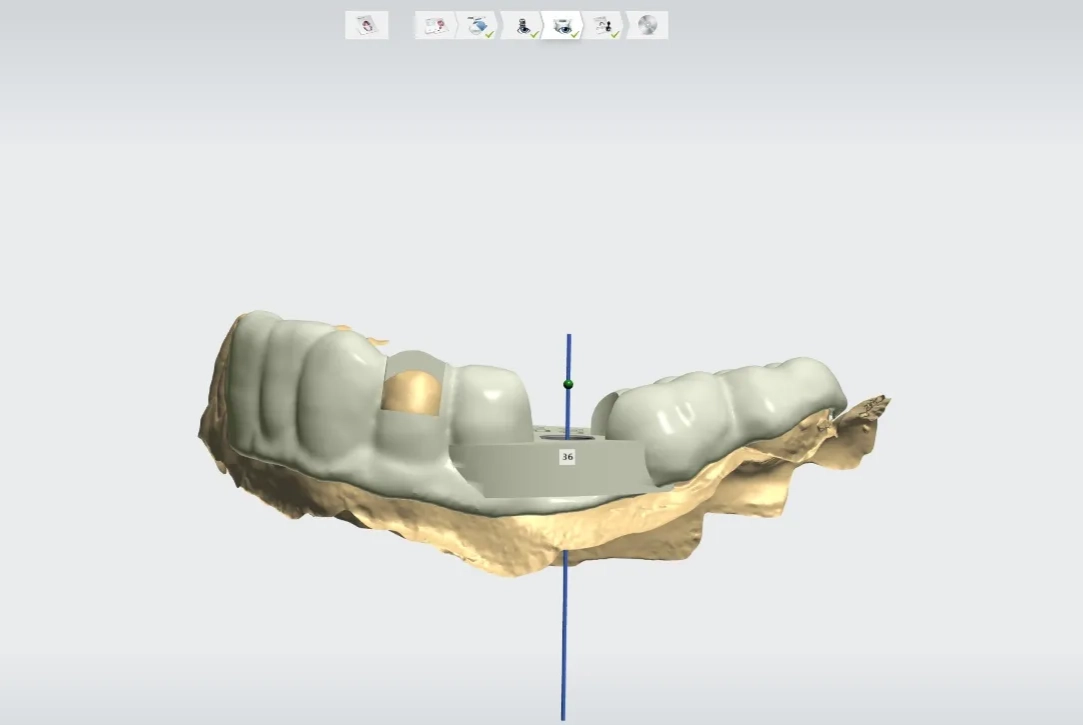This screenshot has width=1083, height=725.
Task: Open the patient case document icon
Action: click(367, 26)
